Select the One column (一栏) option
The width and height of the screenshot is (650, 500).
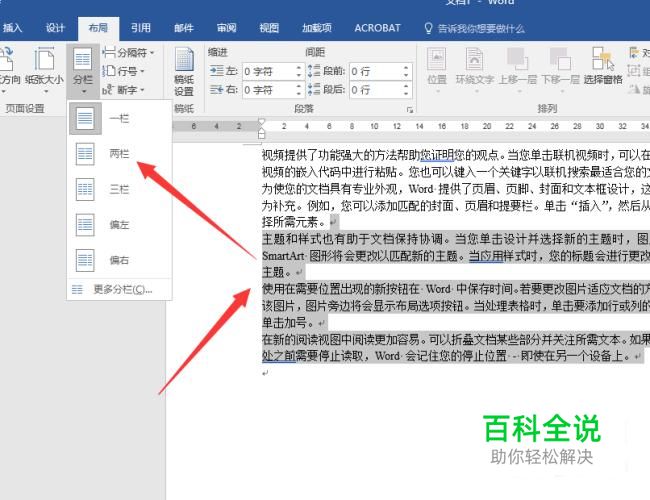119,119
